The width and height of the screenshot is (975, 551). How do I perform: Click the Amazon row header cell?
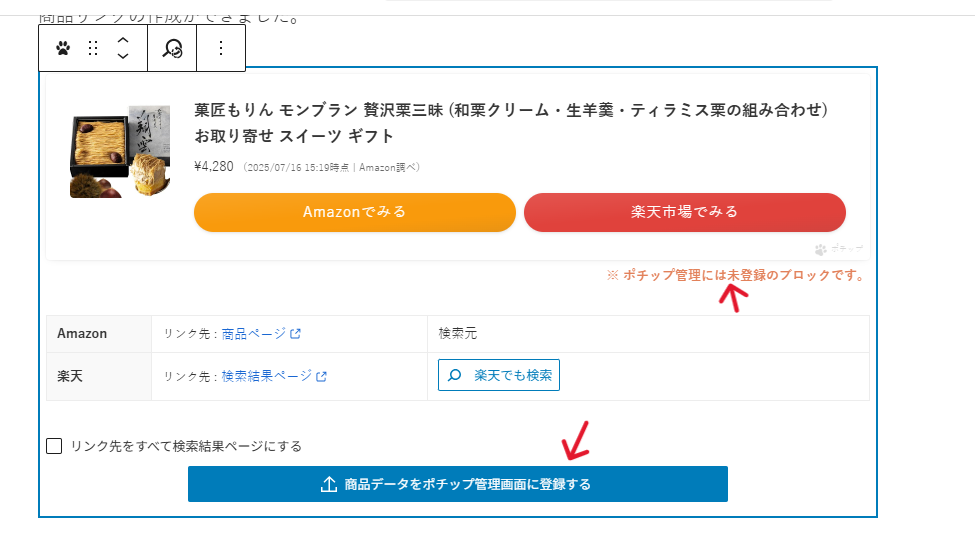[x=99, y=334]
